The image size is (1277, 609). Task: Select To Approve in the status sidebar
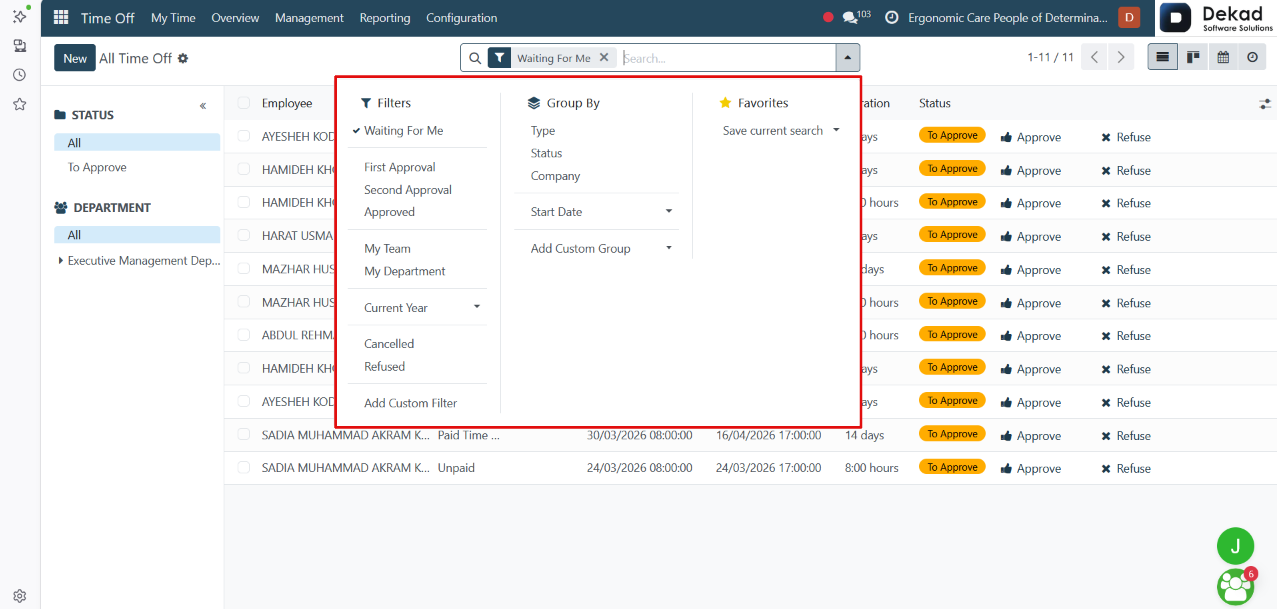tap(97, 167)
